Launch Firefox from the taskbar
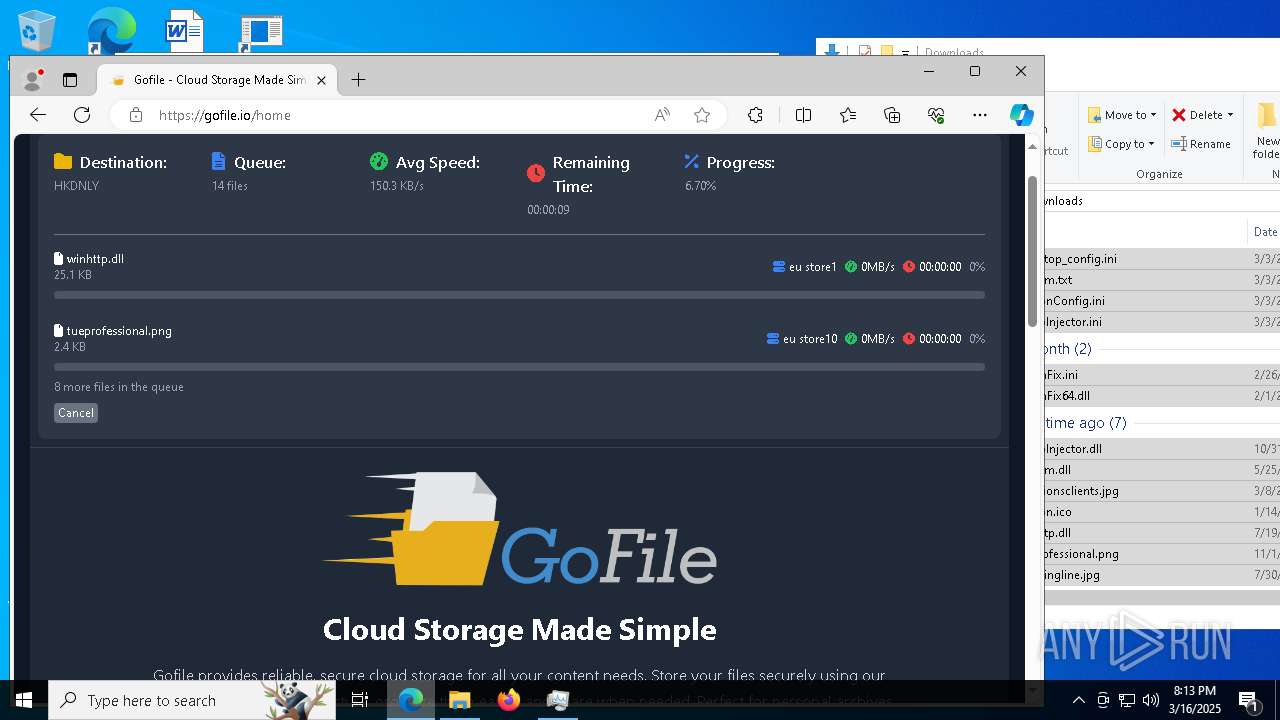The width and height of the screenshot is (1280, 720). pos(509,700)
